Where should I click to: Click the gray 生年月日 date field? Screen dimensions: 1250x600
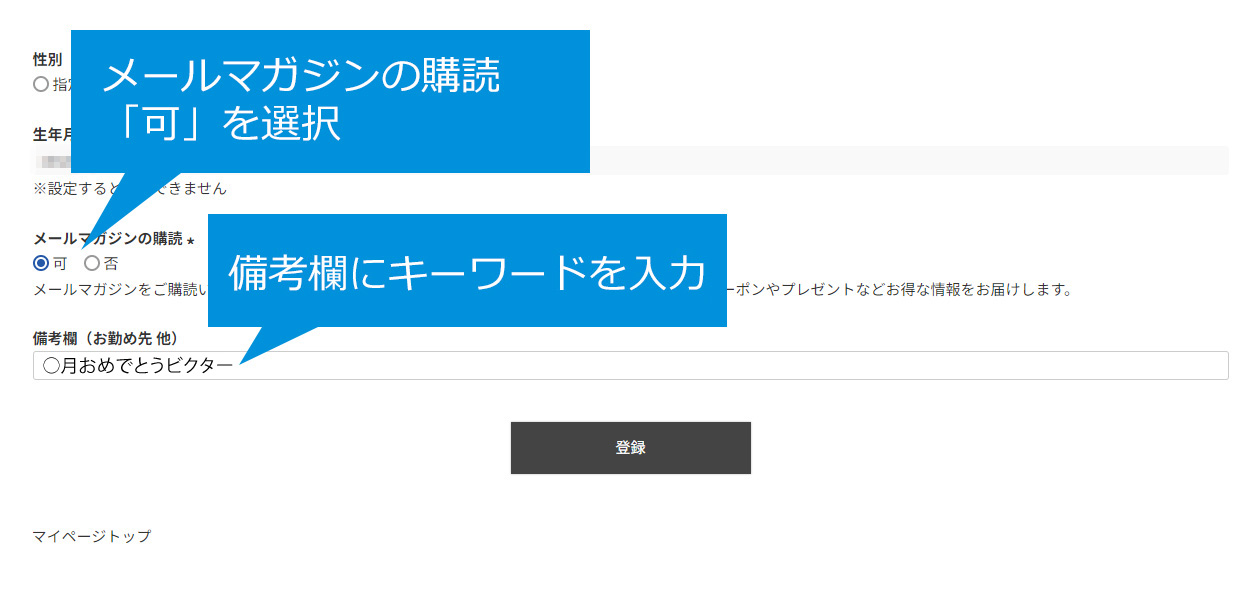[908, 160]
